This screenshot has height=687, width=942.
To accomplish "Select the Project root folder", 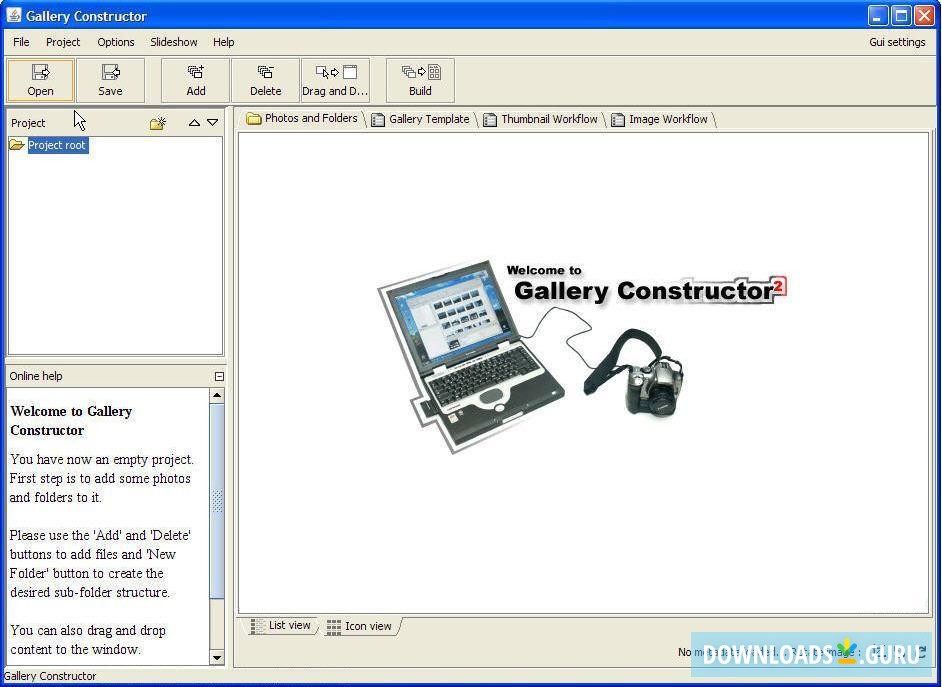I will (x=49, y=145).
